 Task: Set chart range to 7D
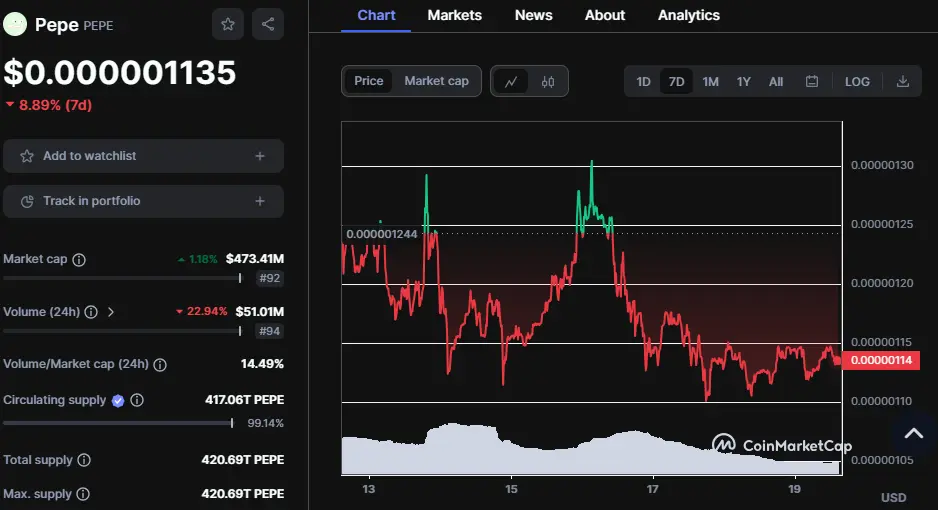tap(677, 82)
